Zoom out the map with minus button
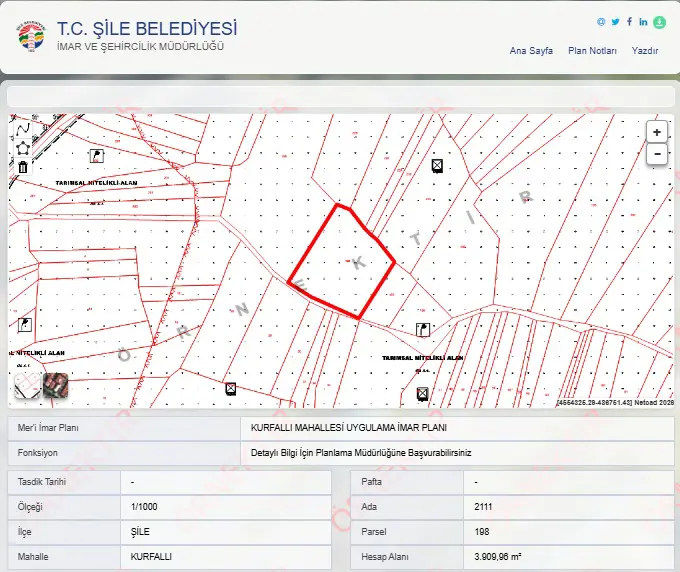 coord(657,154)
